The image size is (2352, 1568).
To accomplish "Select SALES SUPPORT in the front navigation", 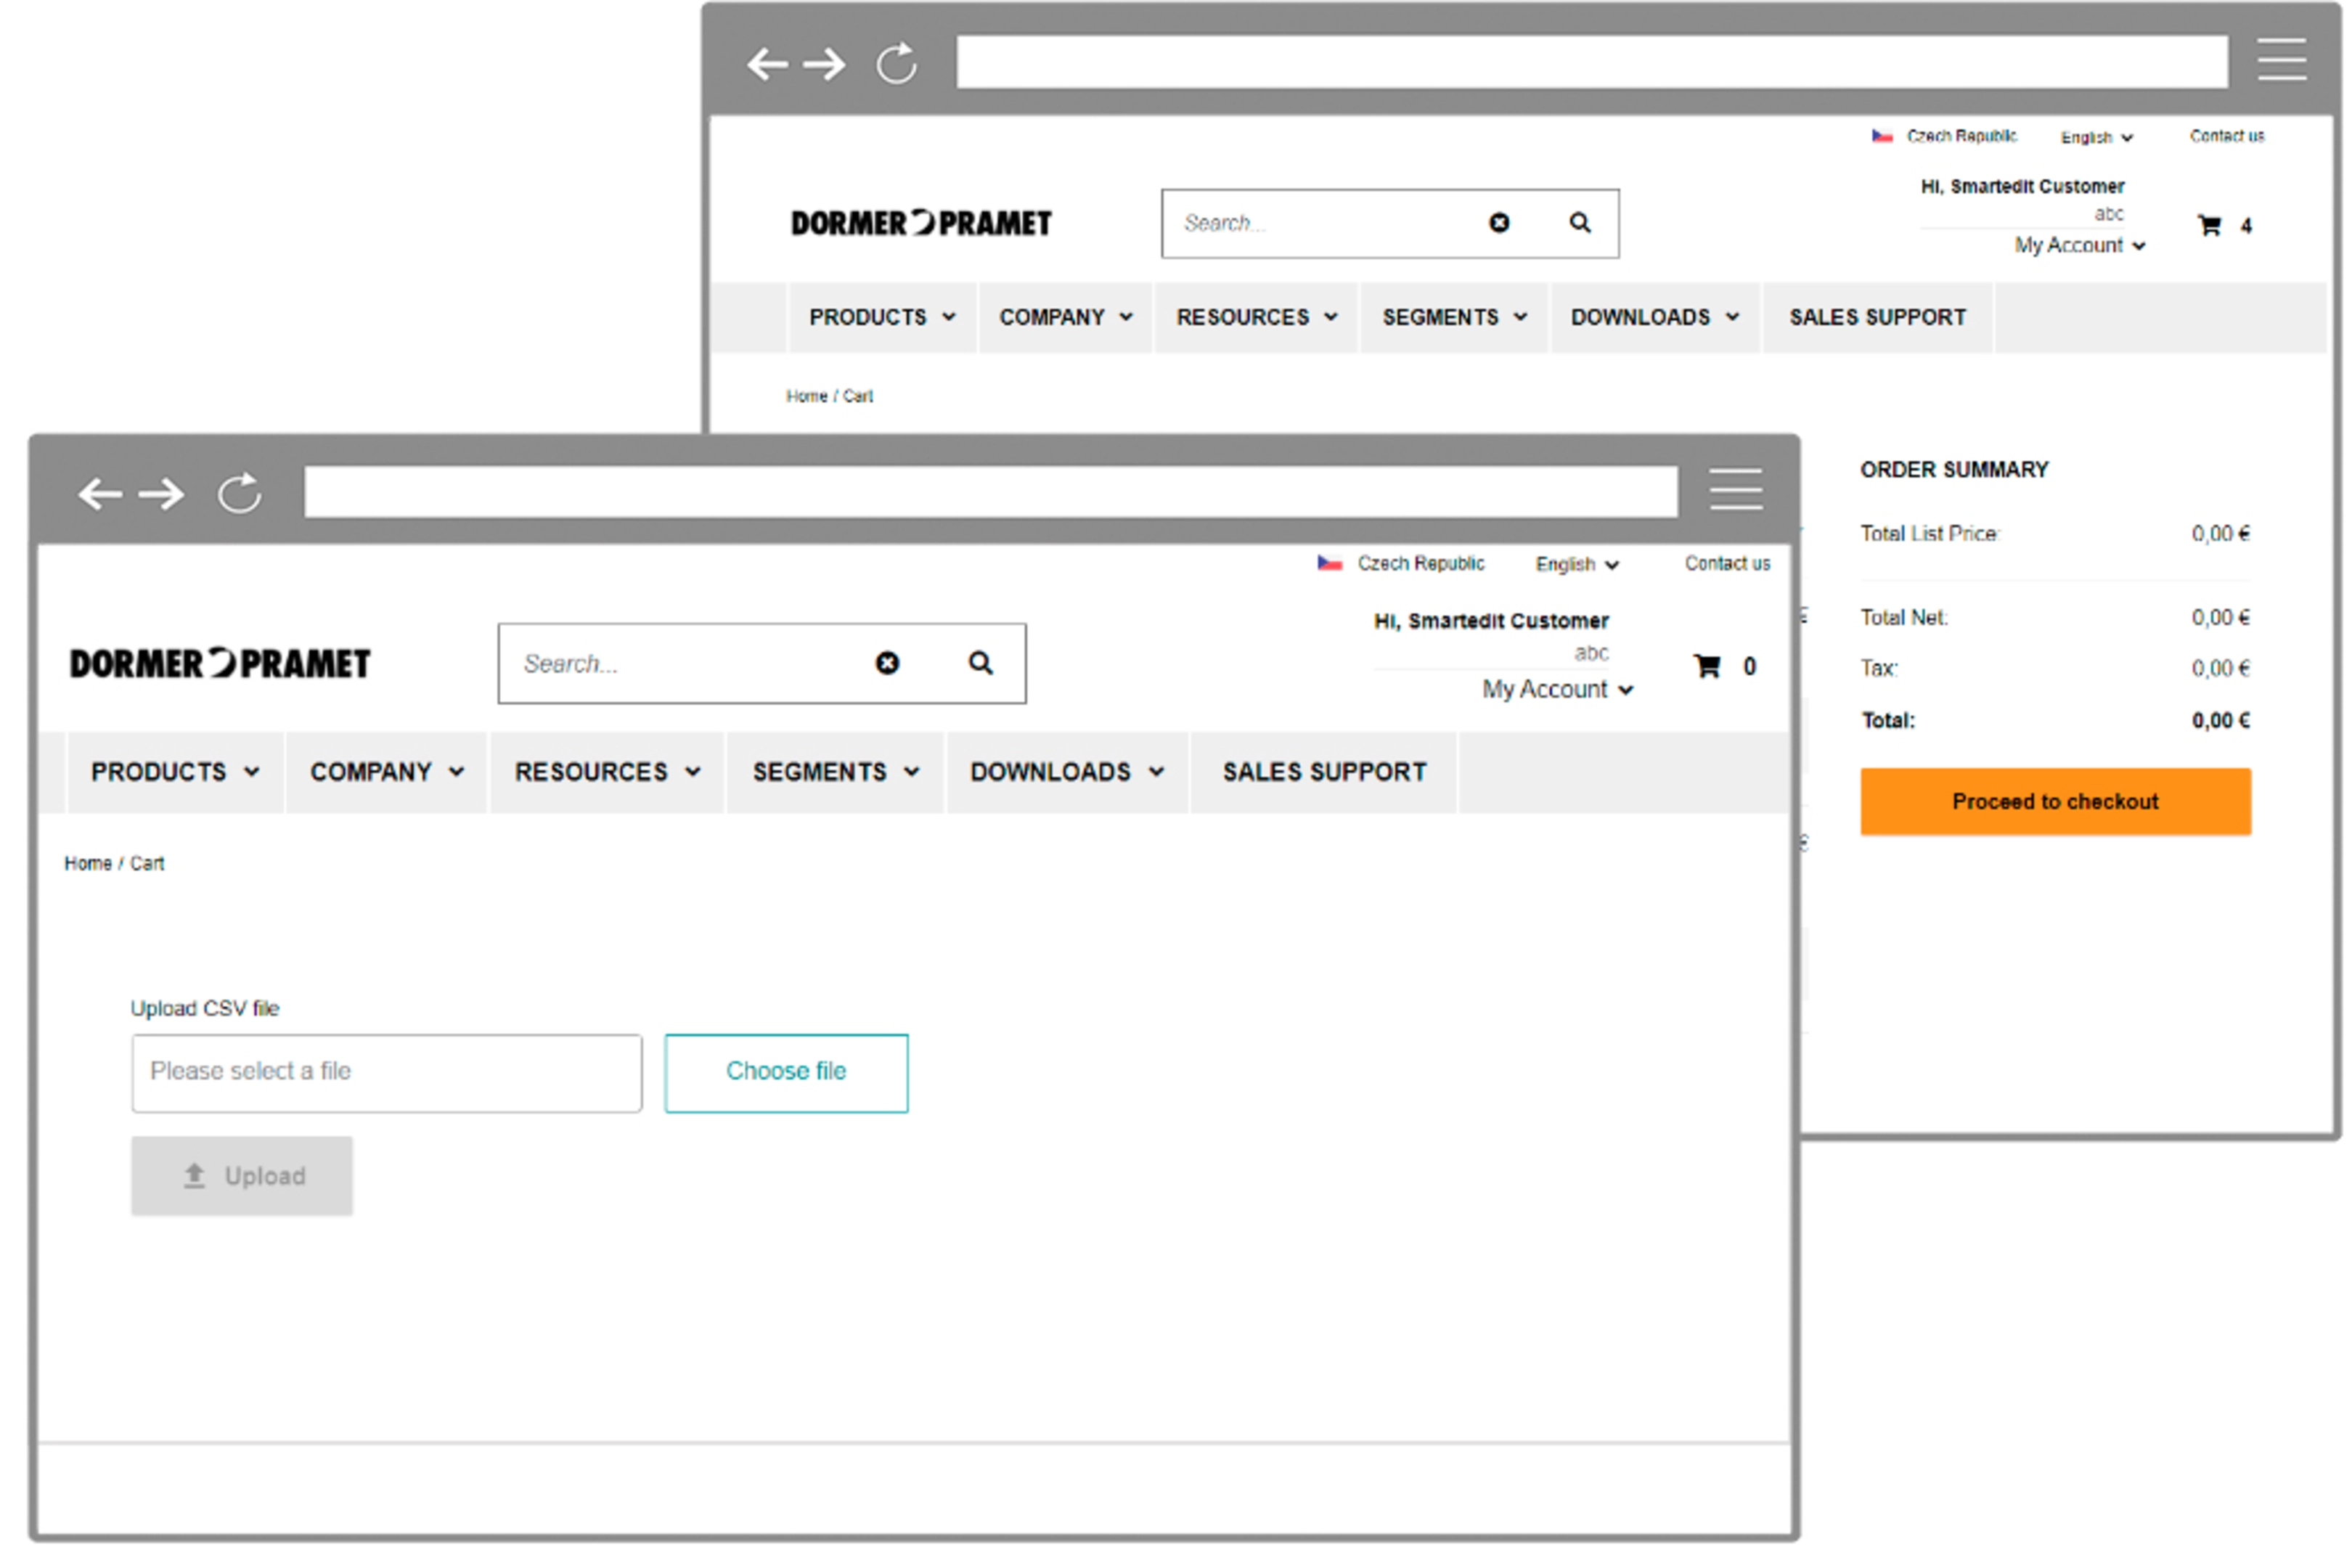I will coord(1324,772).
